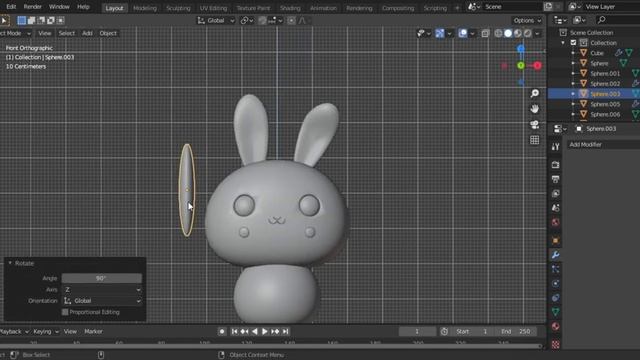
Task: Open the Physics properties tab
Action: [556, 284]
